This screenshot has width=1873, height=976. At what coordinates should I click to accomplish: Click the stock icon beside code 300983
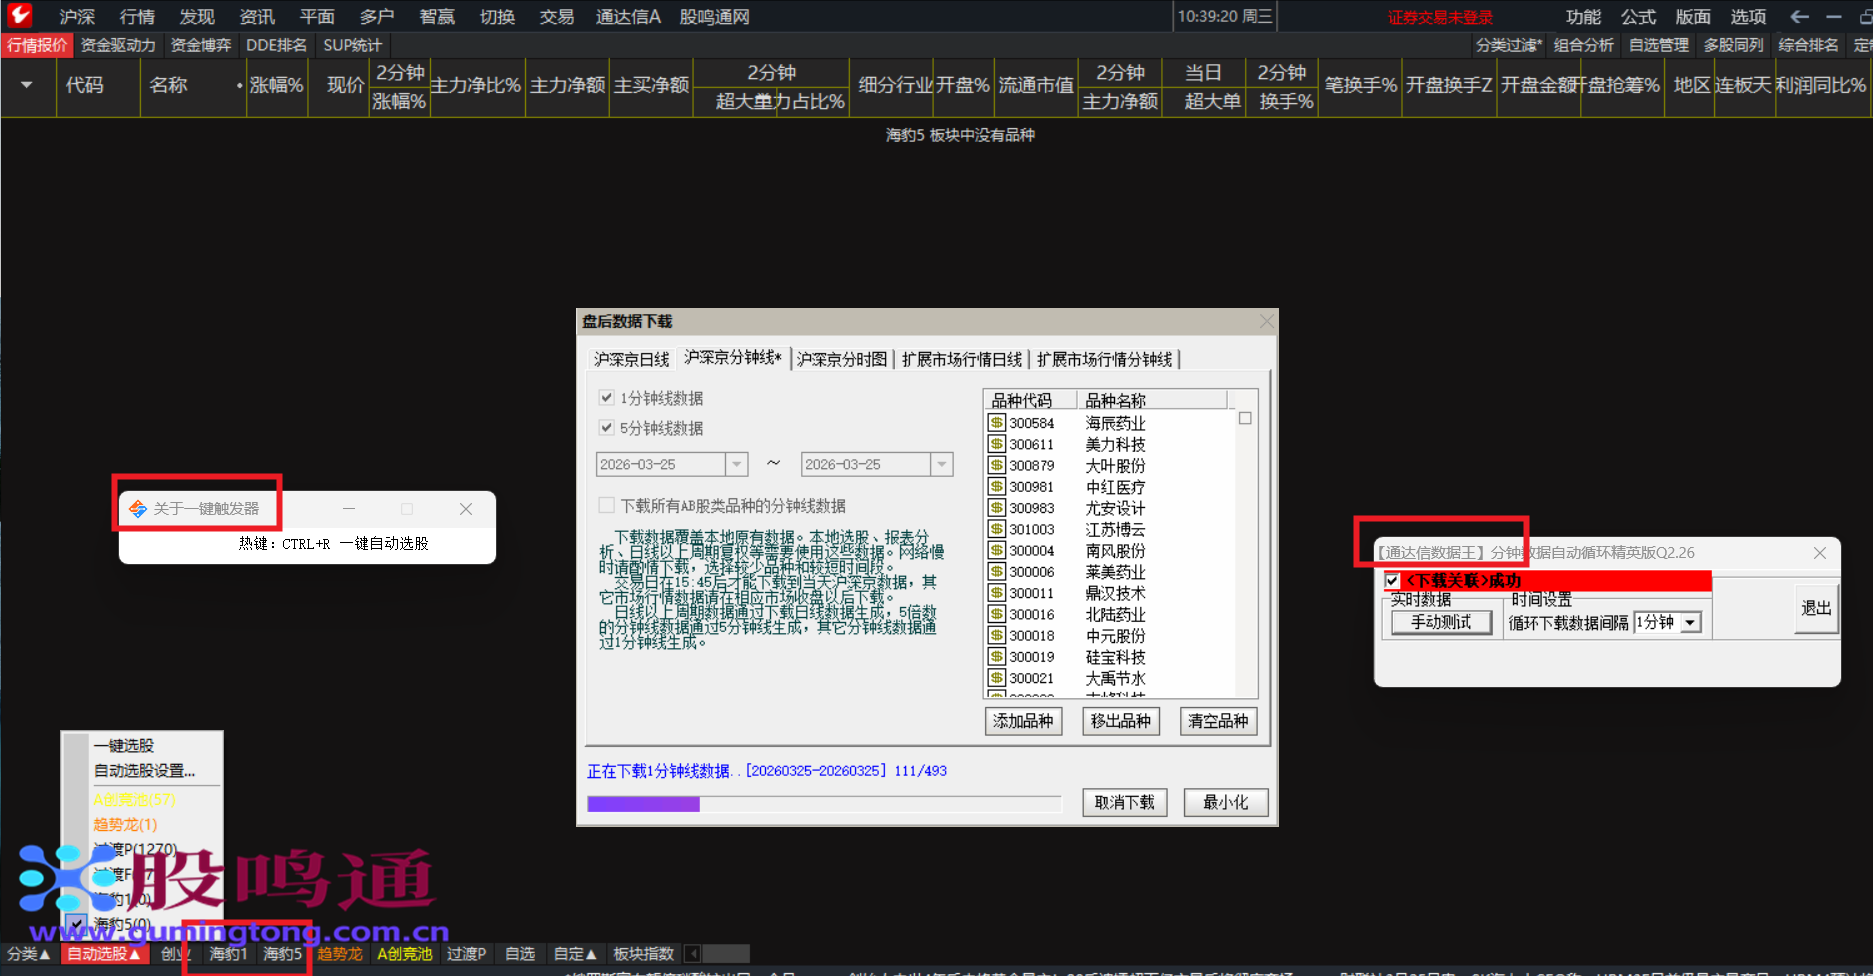(997, 508)
